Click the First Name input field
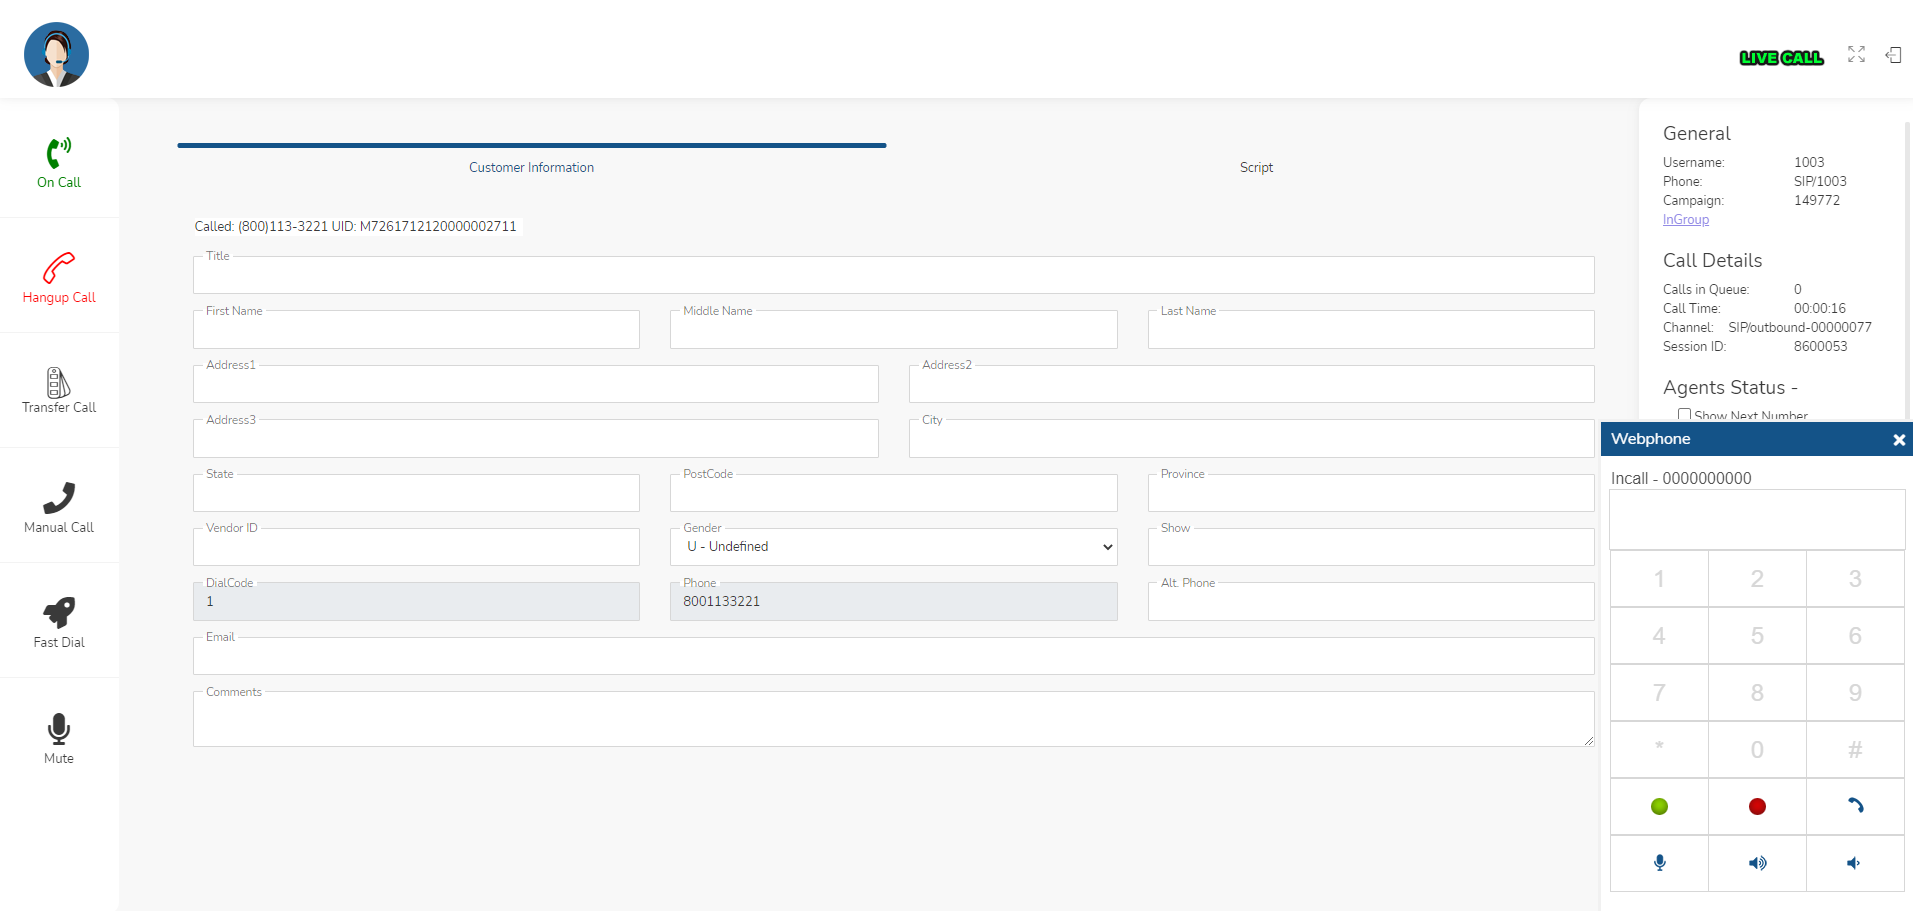The height and width of the screenshot is (911, 1913). (416, 331)
